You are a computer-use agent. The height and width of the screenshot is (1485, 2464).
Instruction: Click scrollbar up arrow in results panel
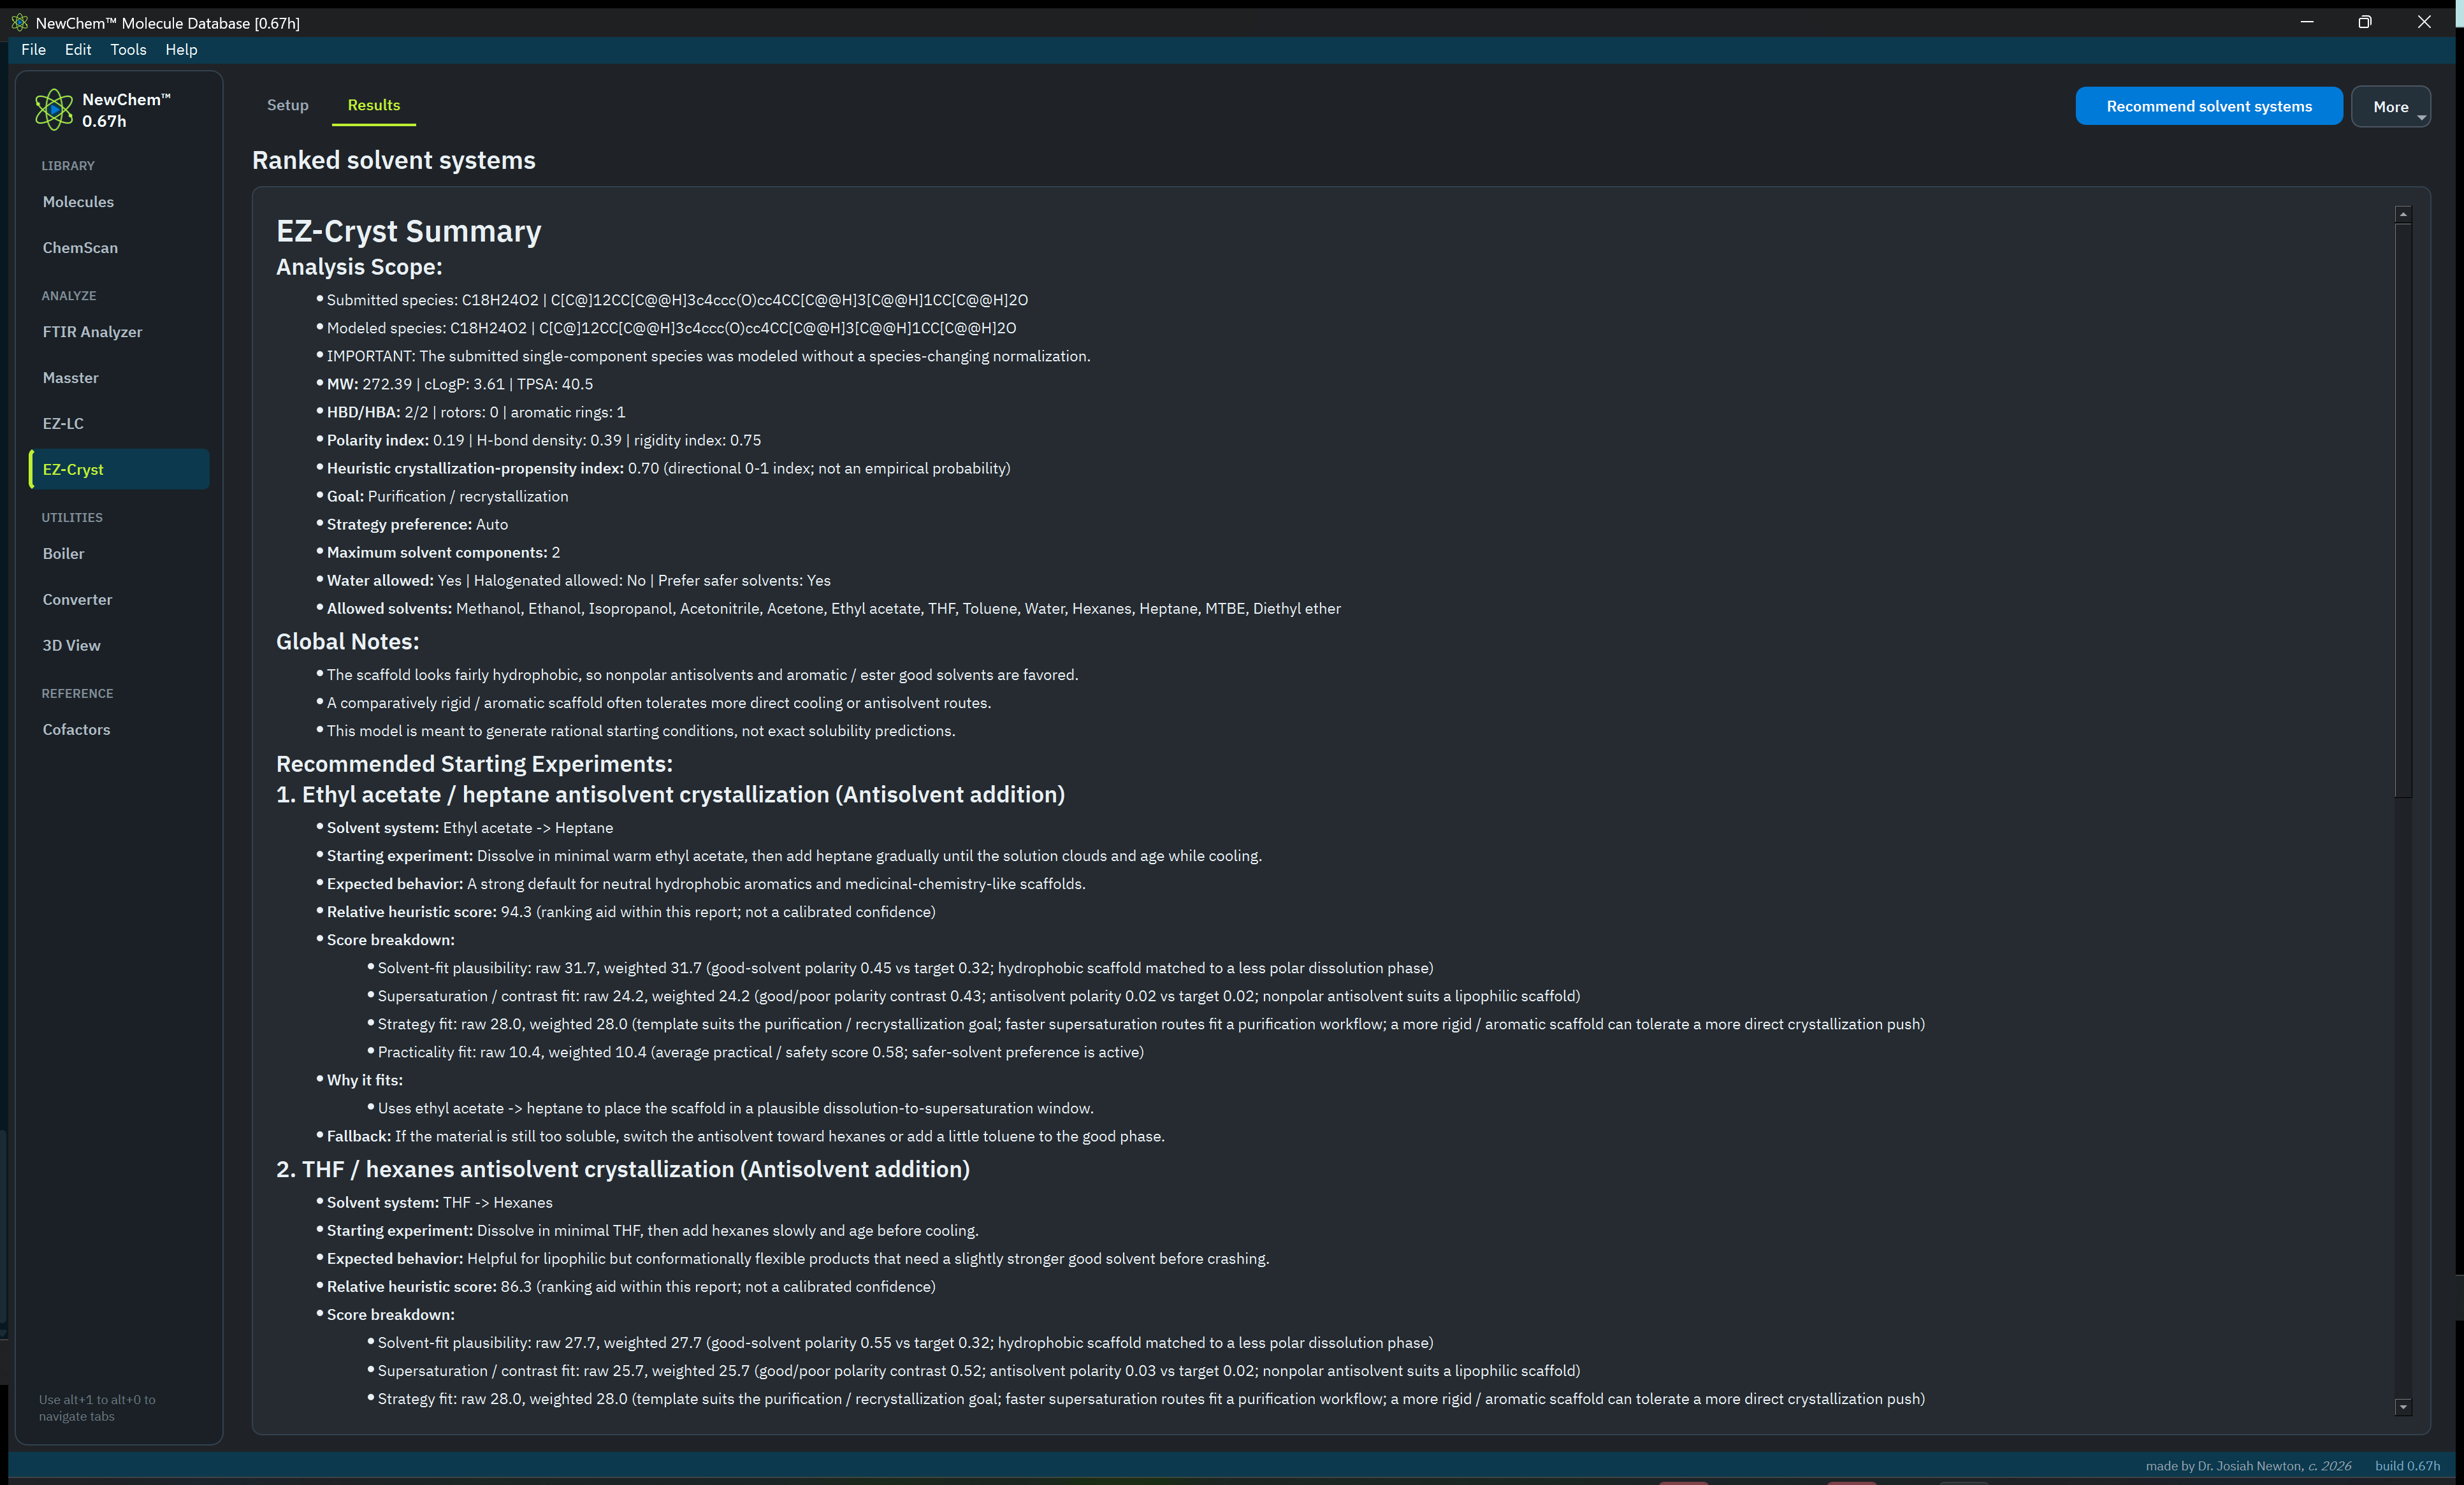click(2403, 214)
